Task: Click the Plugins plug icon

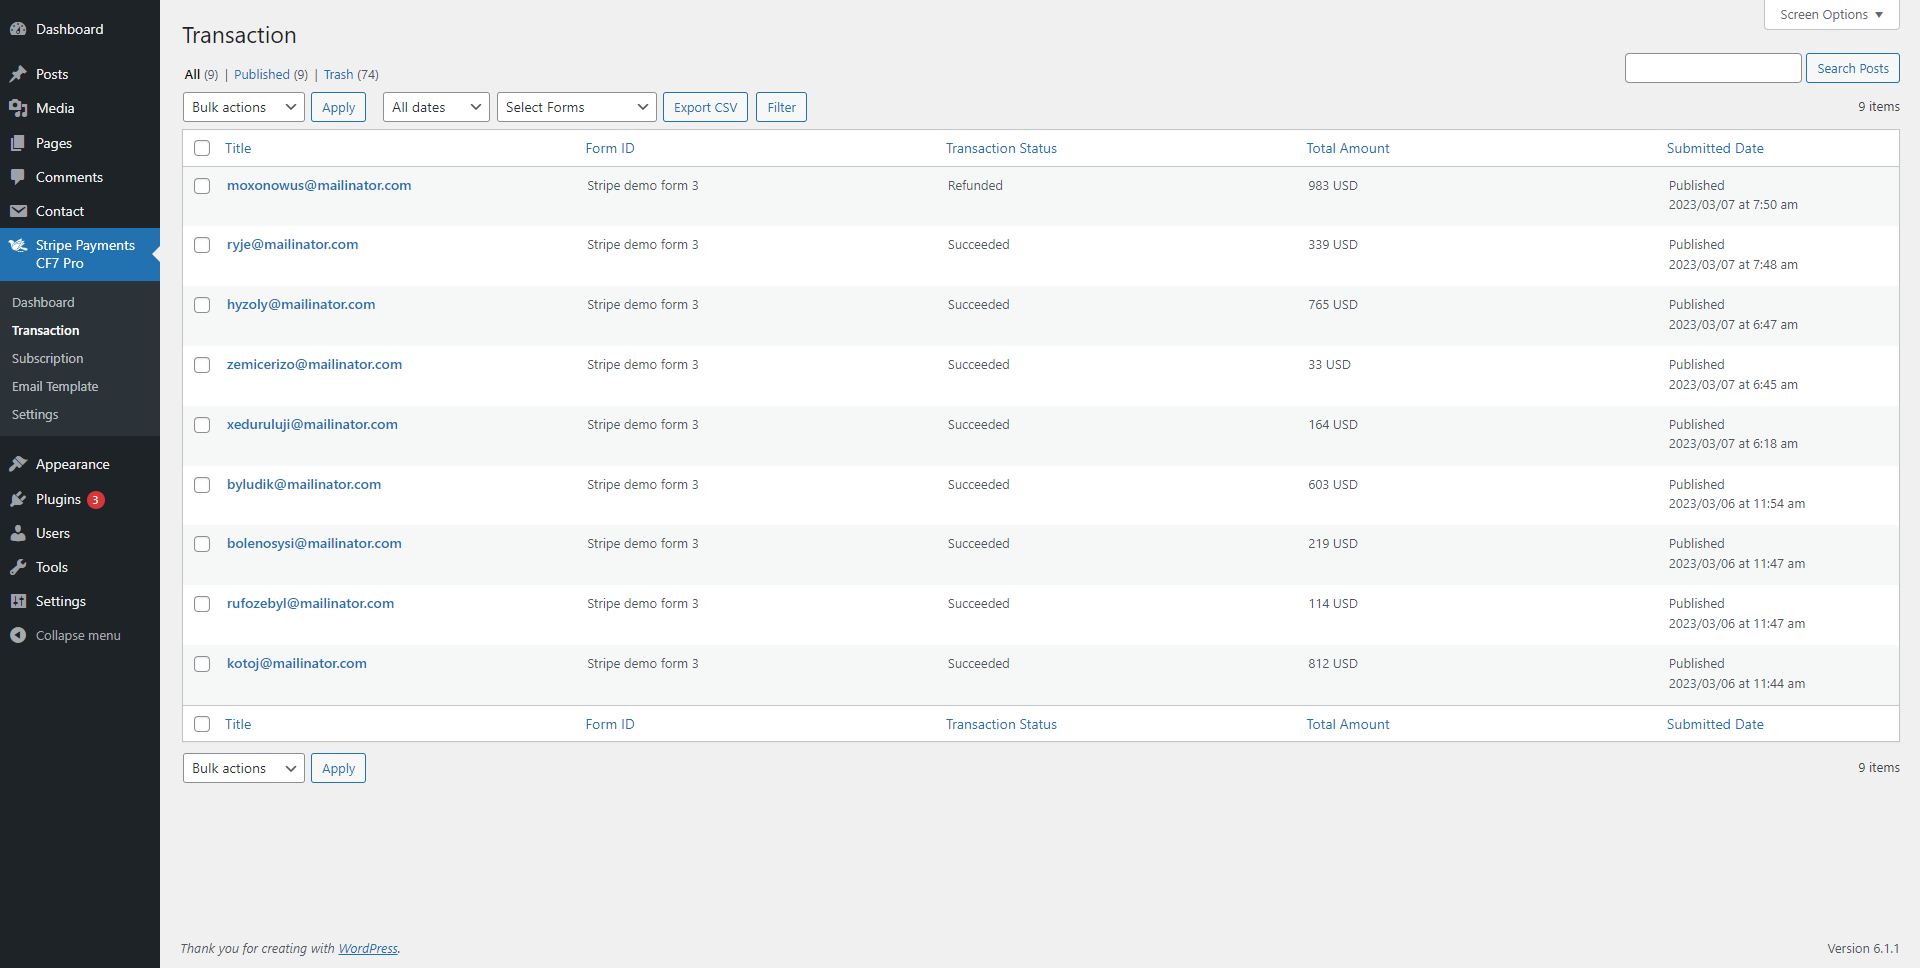Action: 18,499
